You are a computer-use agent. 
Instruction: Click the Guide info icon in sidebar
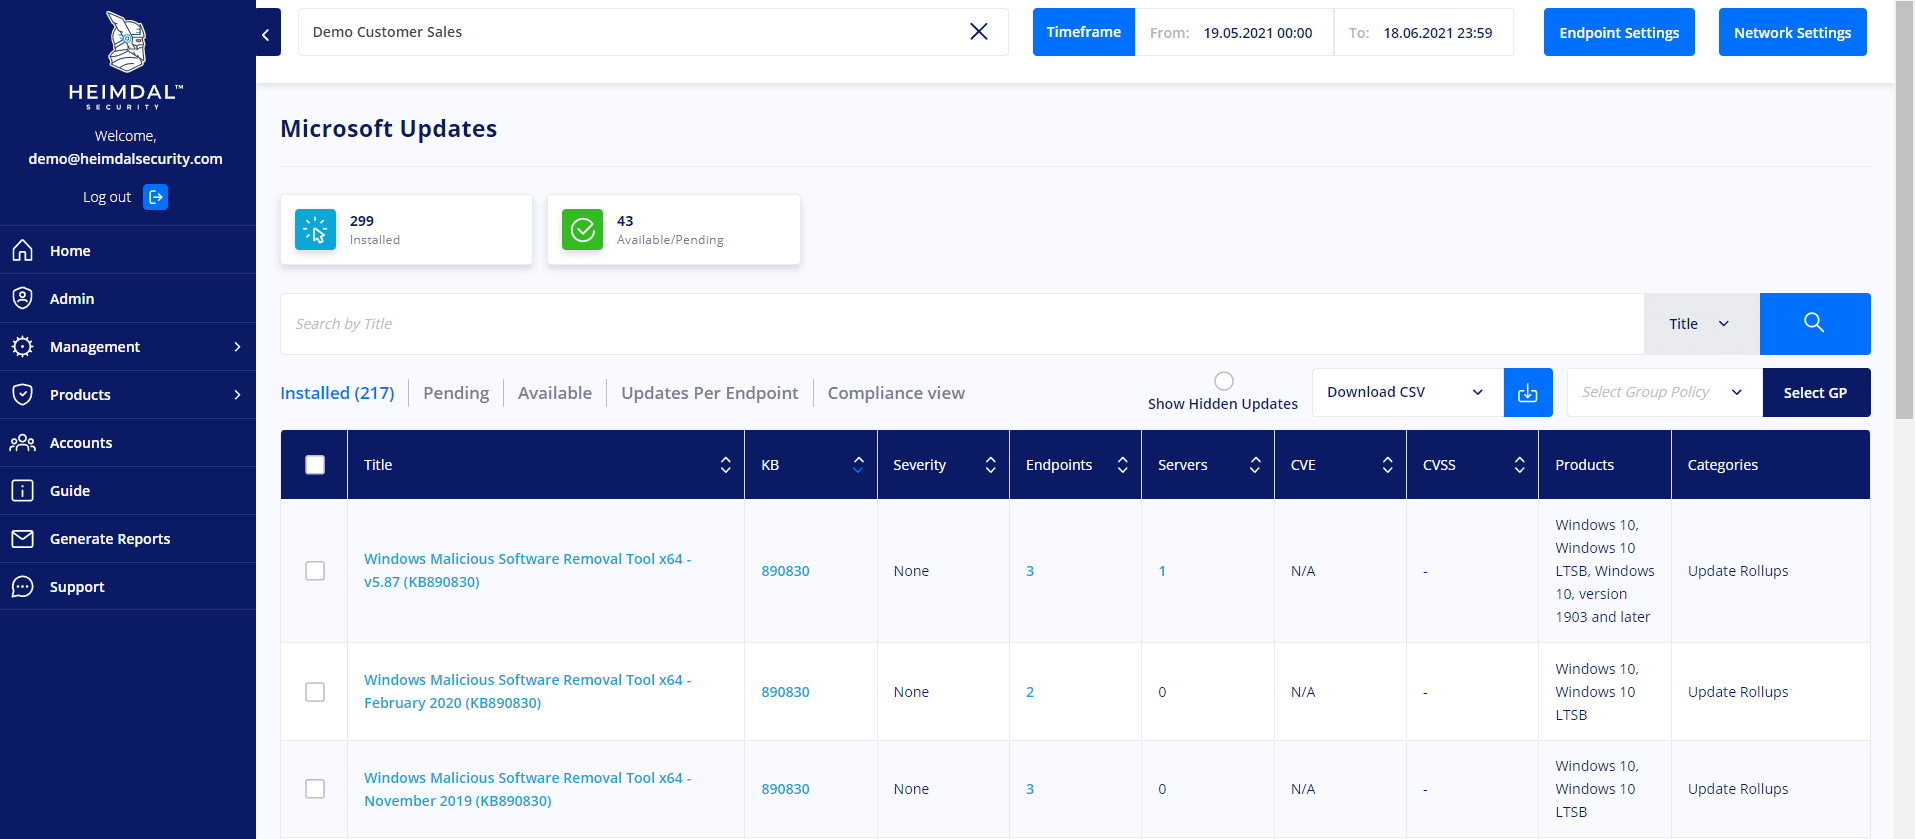pyautogui.click(x=23, y=490)
